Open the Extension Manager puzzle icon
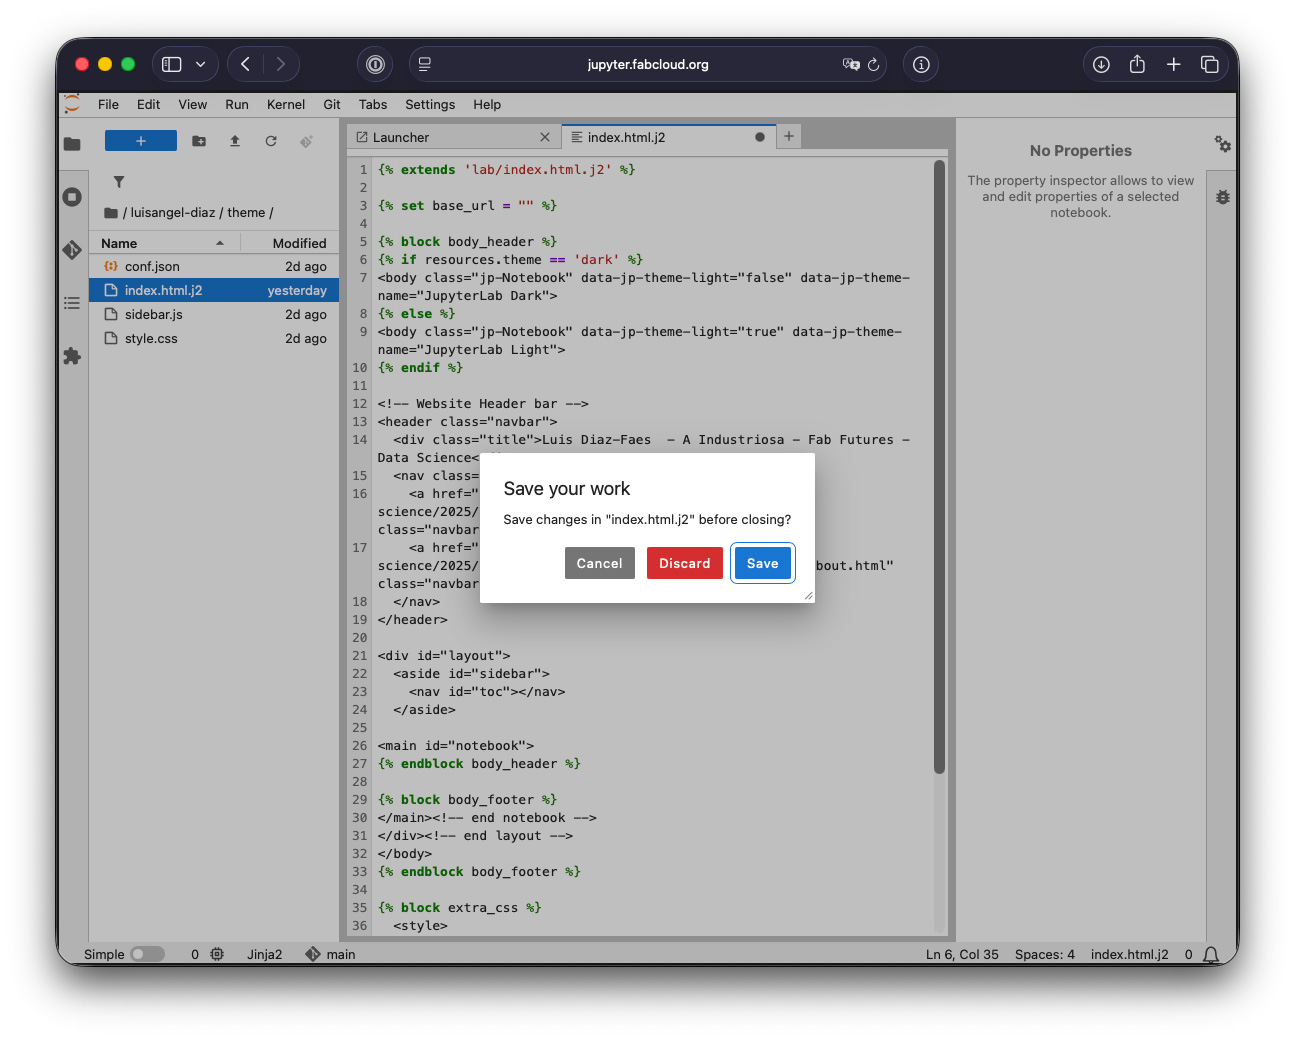The image size is (1295, 1040). 72,356
